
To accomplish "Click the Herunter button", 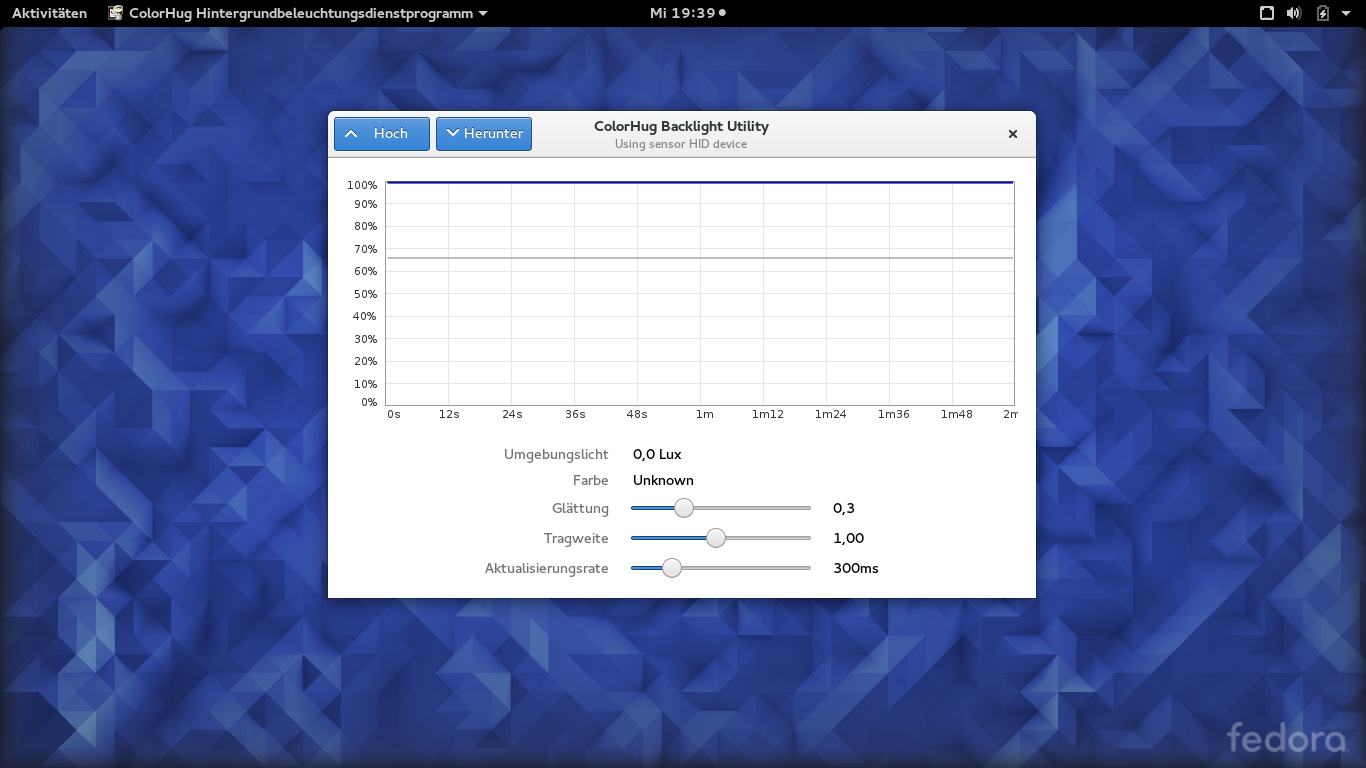I will click(484, 134).
